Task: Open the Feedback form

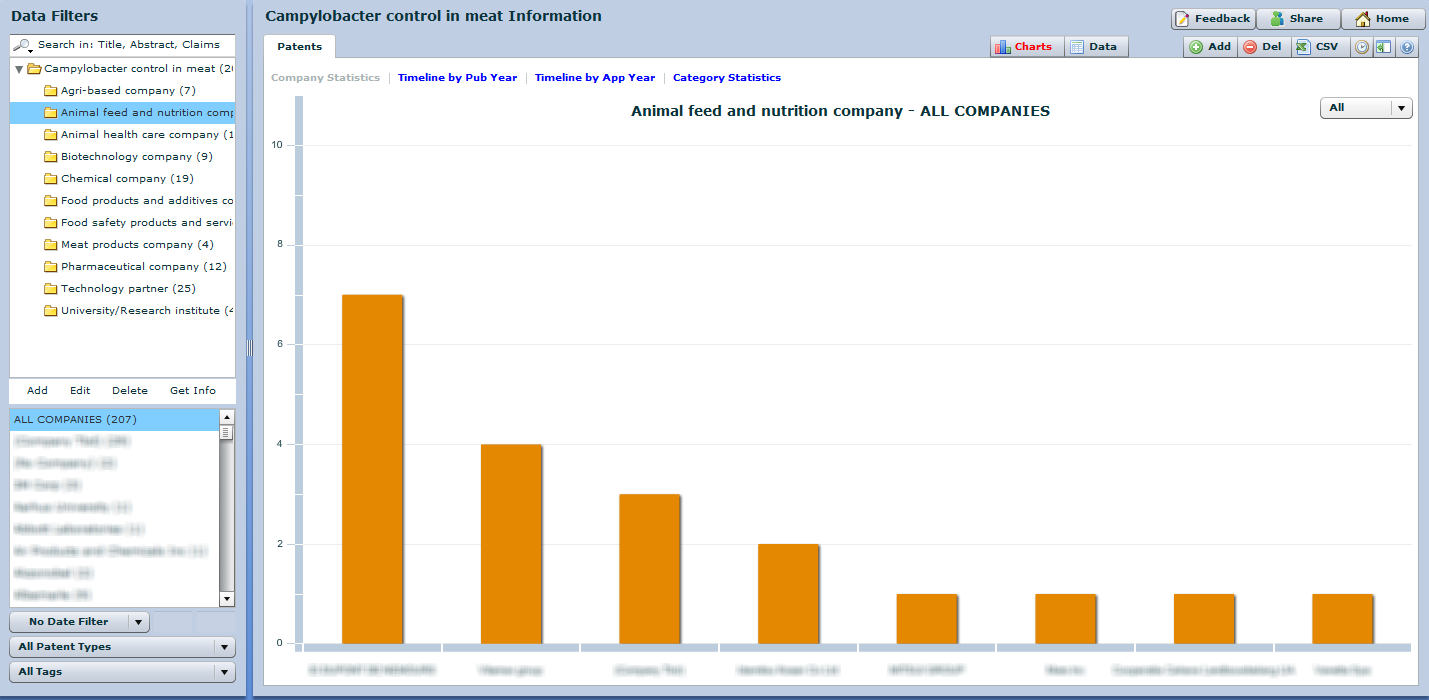Action: pos(1212,19)
